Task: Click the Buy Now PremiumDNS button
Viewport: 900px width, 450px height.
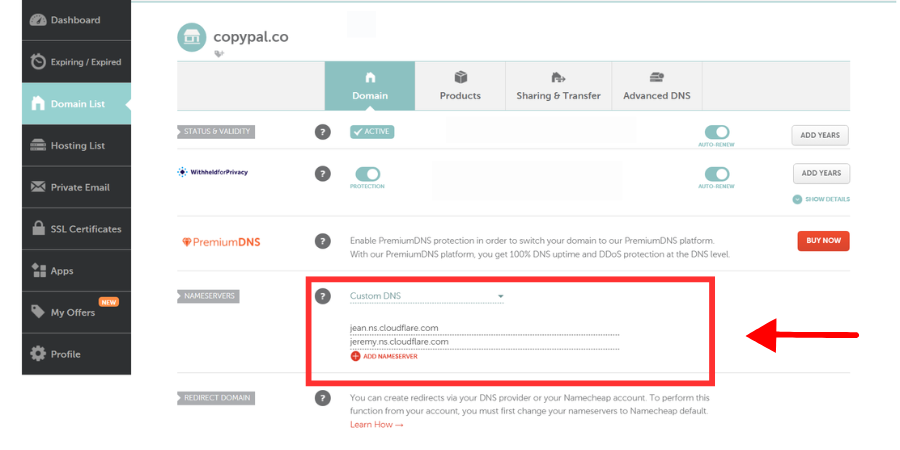Action: tap(823, 241)
